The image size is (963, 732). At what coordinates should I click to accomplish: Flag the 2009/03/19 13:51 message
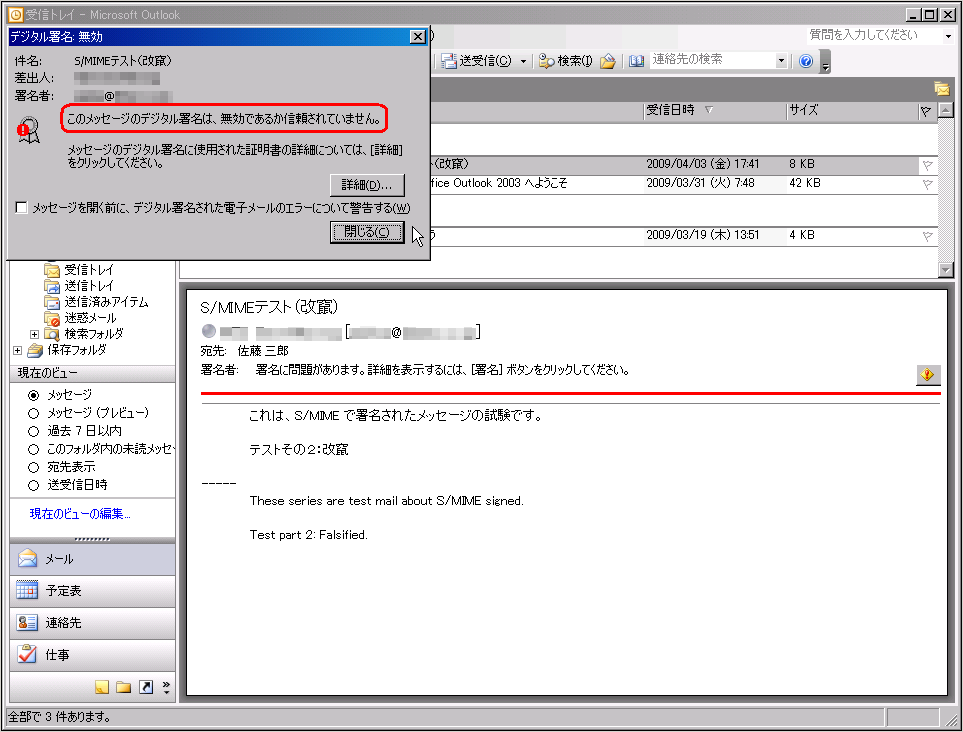pos(927,236)
